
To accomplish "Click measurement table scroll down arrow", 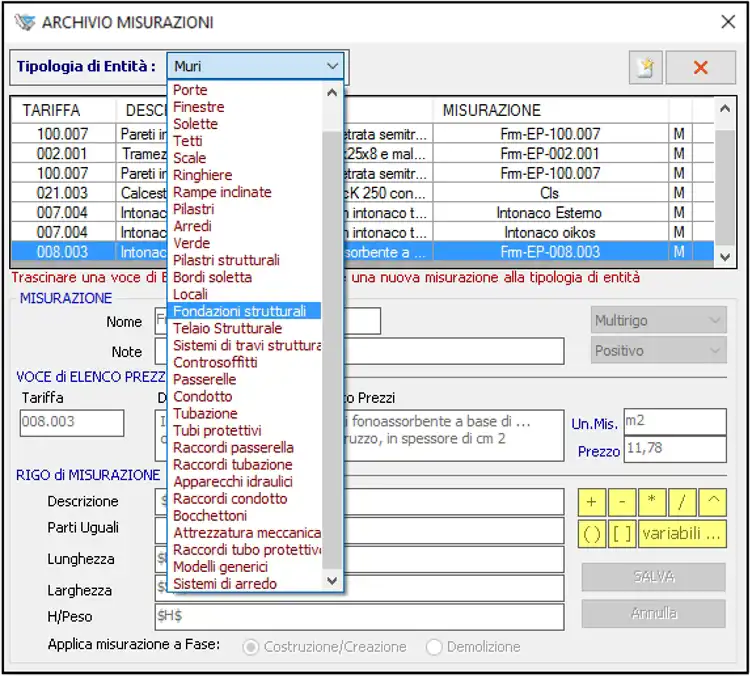I will [x=725, y=257].
